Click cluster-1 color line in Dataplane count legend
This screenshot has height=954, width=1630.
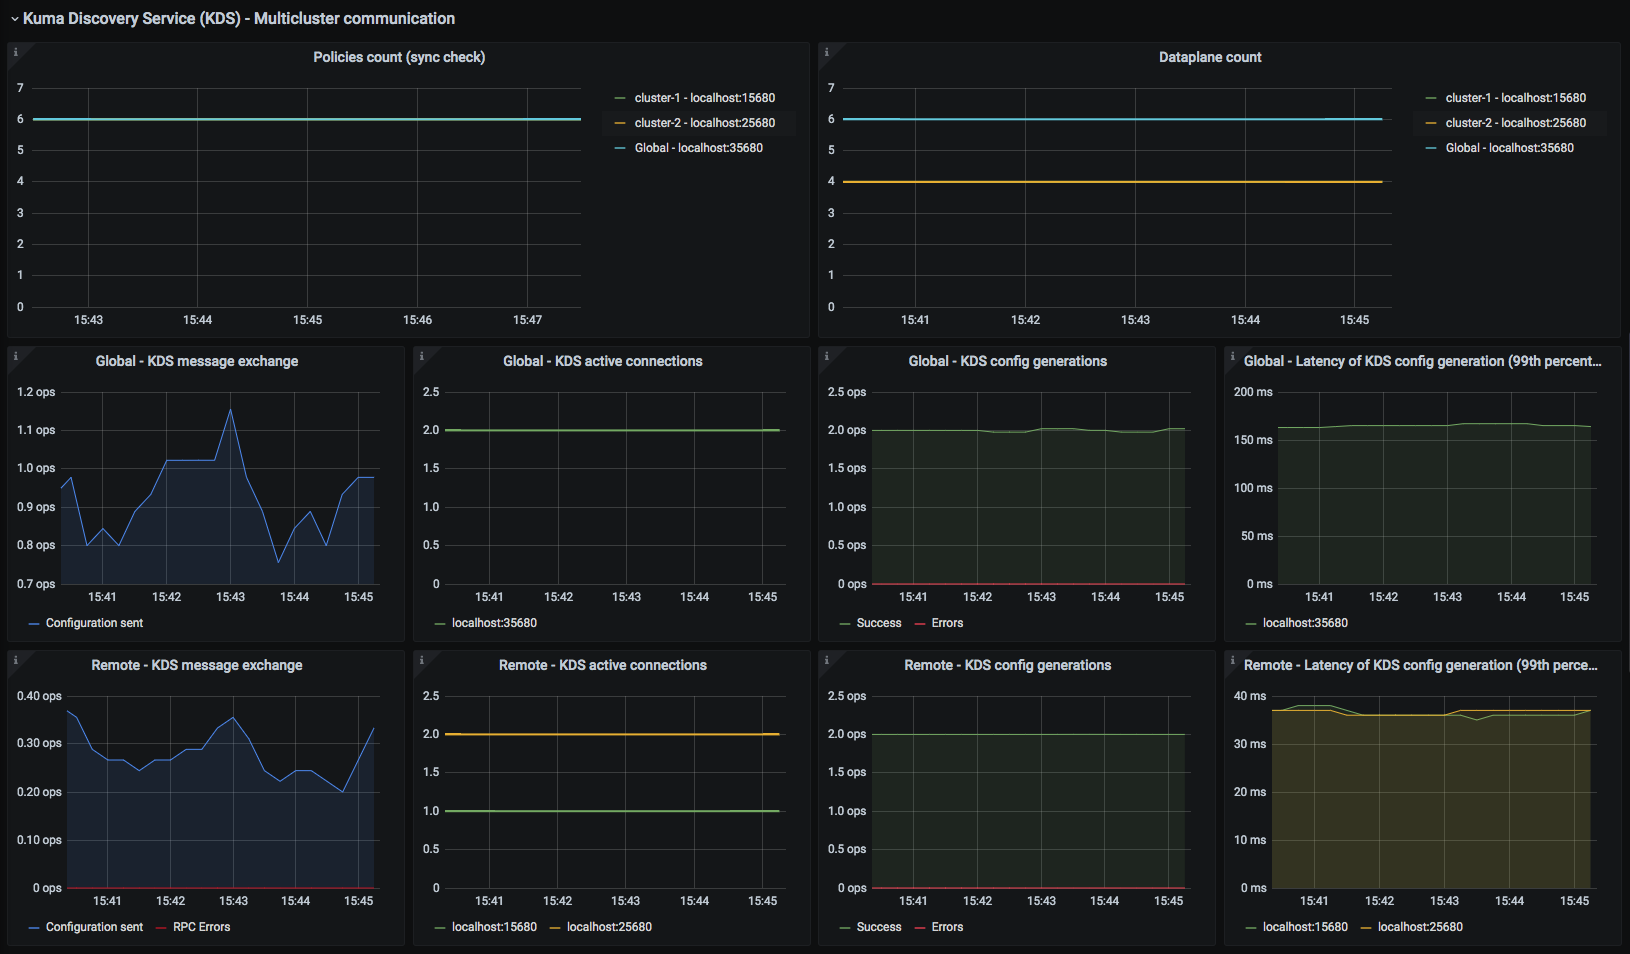click(1431, 98)
